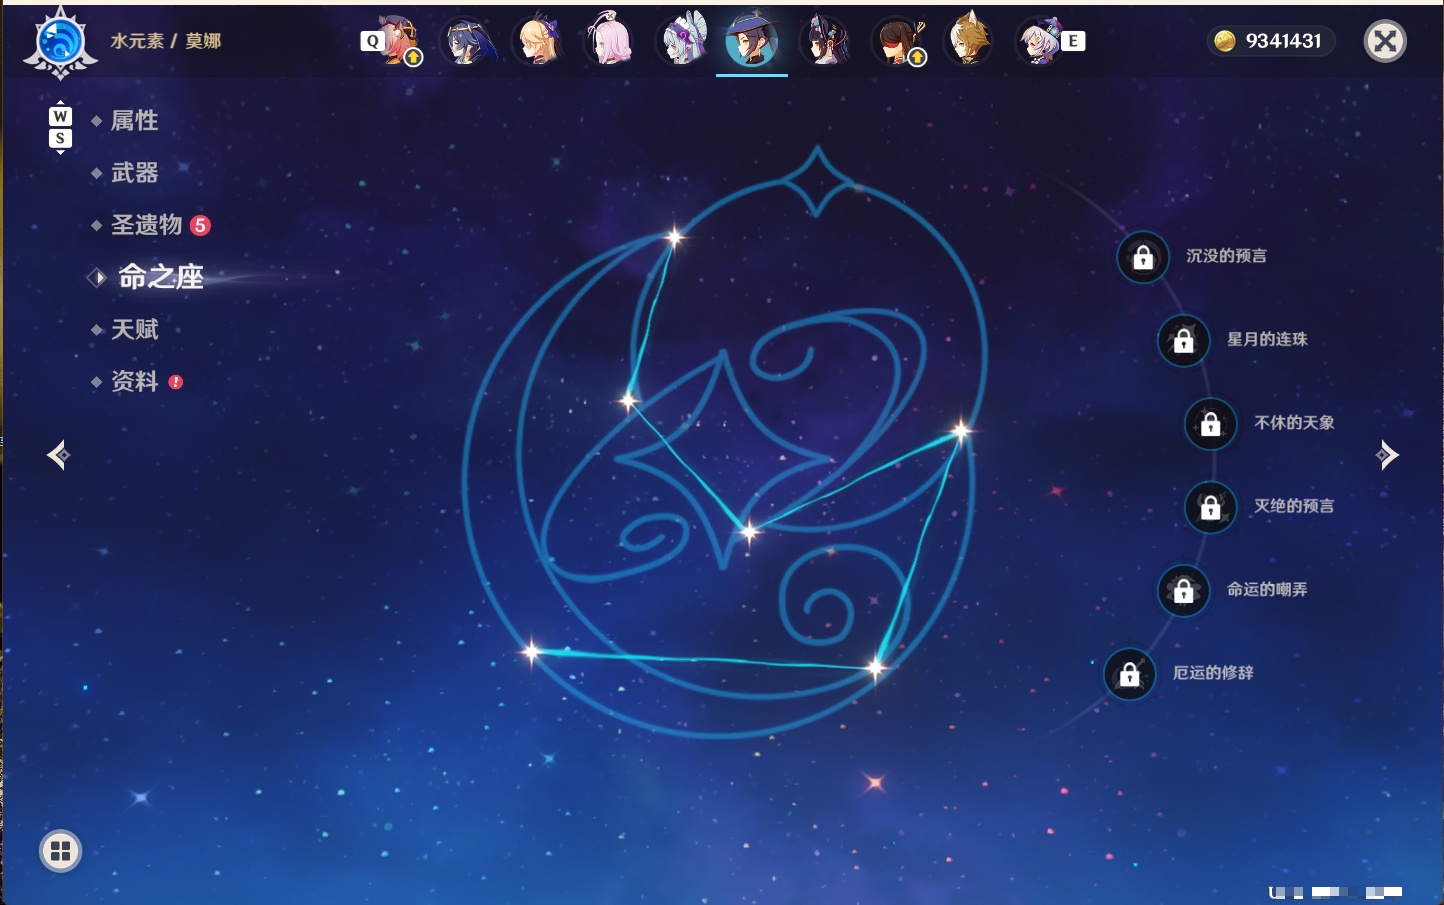Select the character with red eyepatch

click(x=898, y=41)
